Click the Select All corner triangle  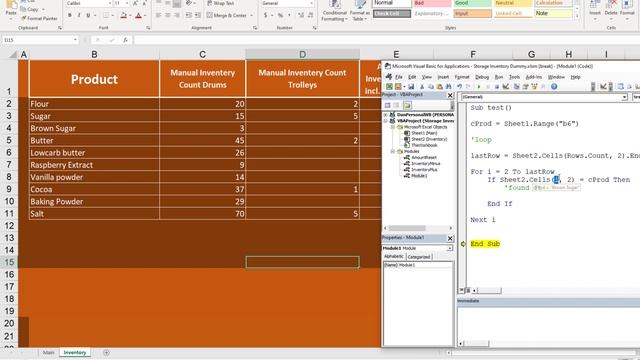(x=13, y=54)
